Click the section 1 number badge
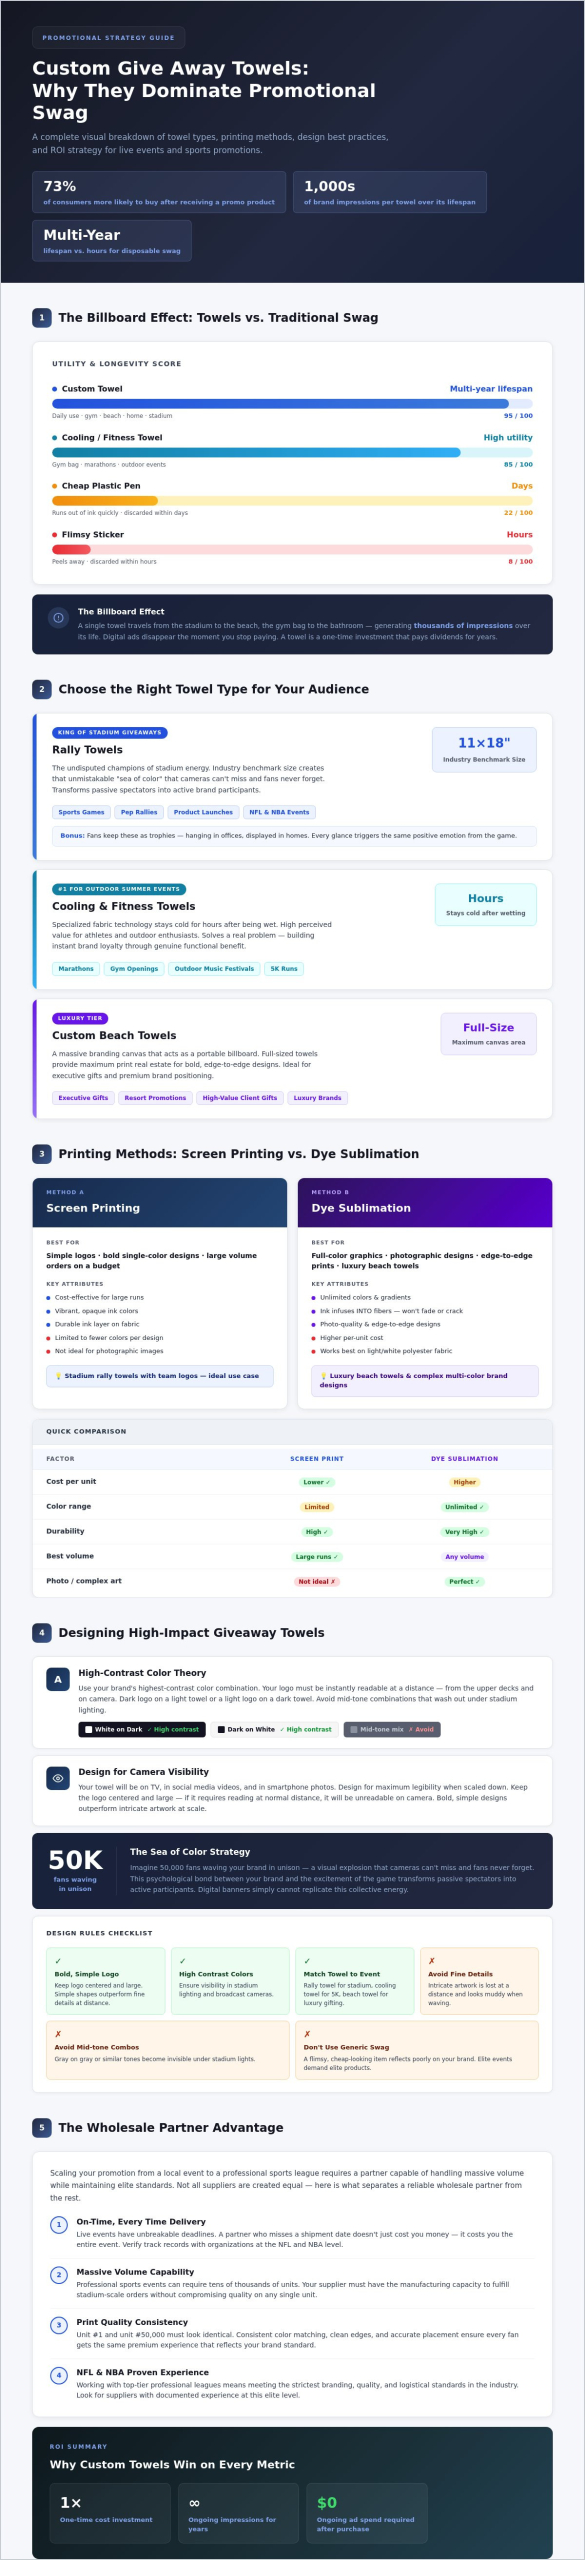 click(41, 317)
